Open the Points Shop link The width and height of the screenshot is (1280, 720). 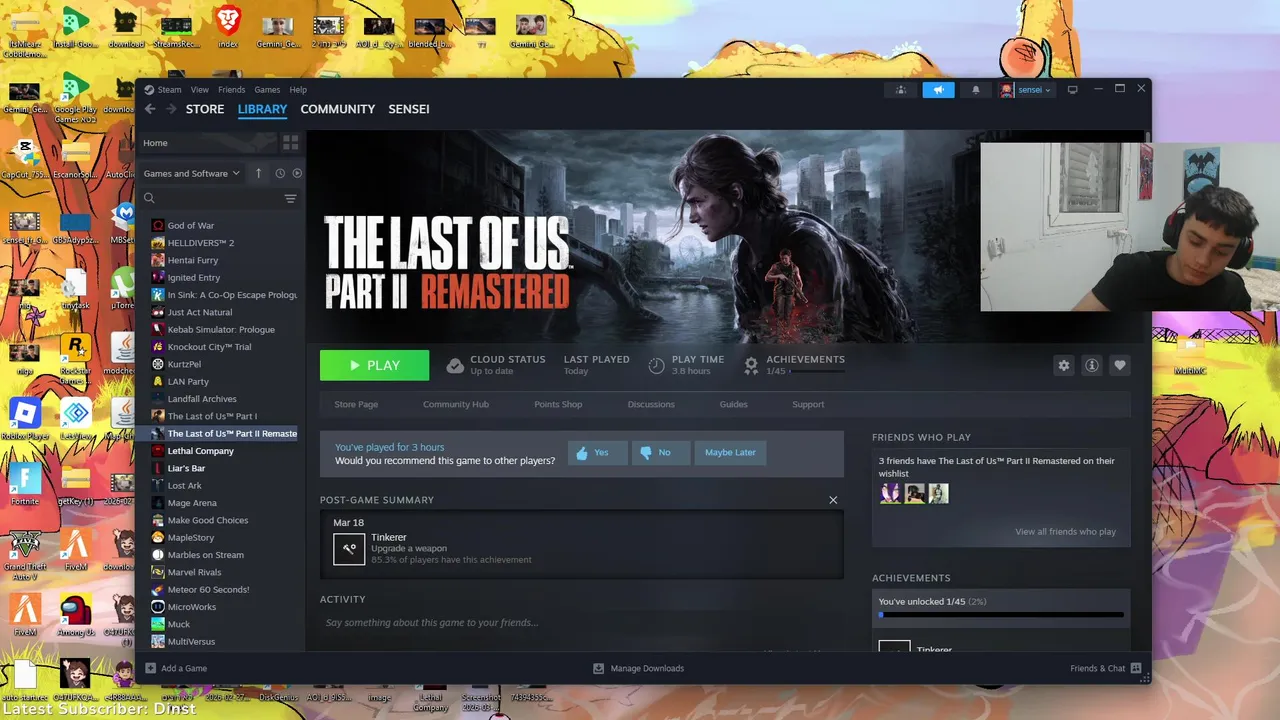tap(558, 405)
